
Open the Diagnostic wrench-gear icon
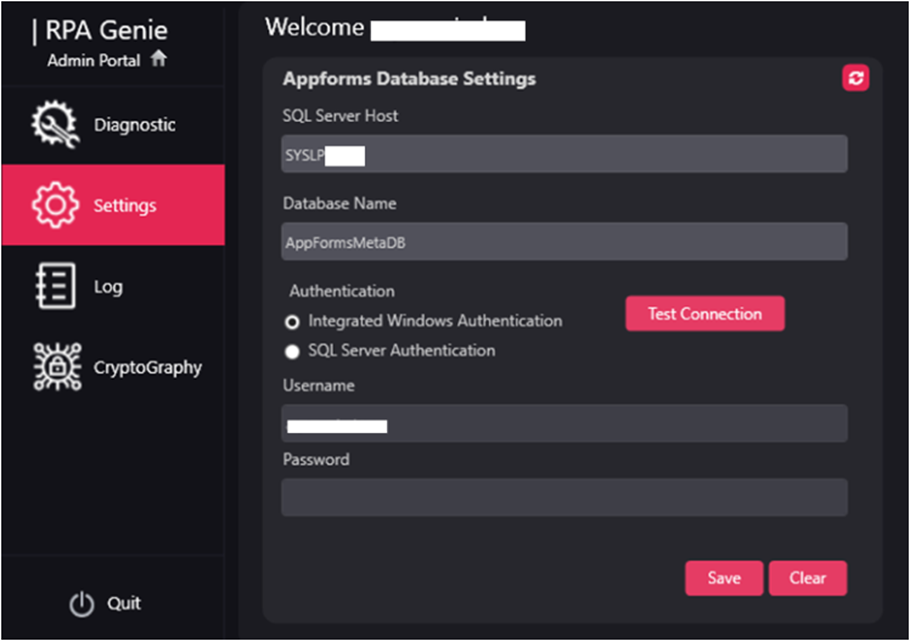(x=55, y=124)
